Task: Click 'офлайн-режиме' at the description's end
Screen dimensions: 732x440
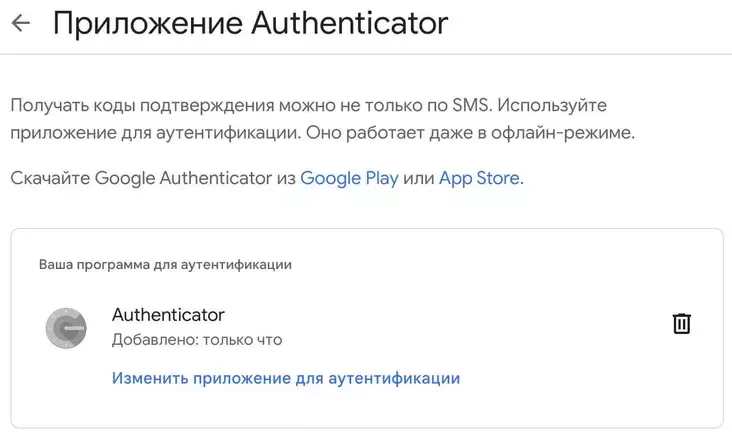Action: point(572,132)
